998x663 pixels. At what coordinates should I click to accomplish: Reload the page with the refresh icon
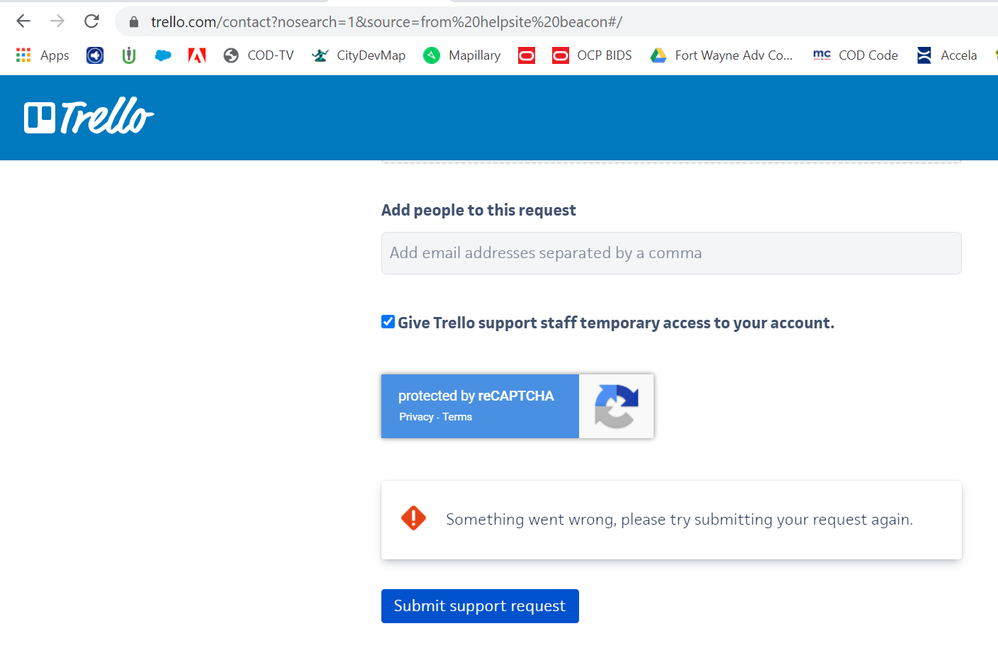tap(91, 21)
